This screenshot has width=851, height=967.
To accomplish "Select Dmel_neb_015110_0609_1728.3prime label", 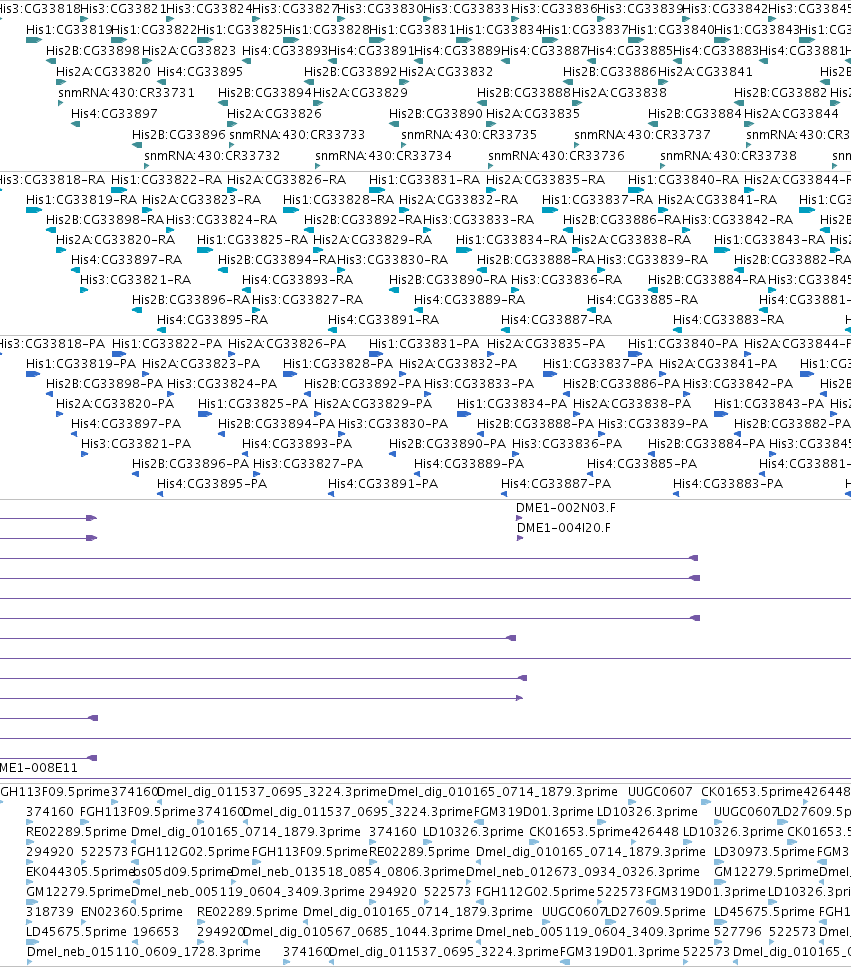I will (144, 952).
